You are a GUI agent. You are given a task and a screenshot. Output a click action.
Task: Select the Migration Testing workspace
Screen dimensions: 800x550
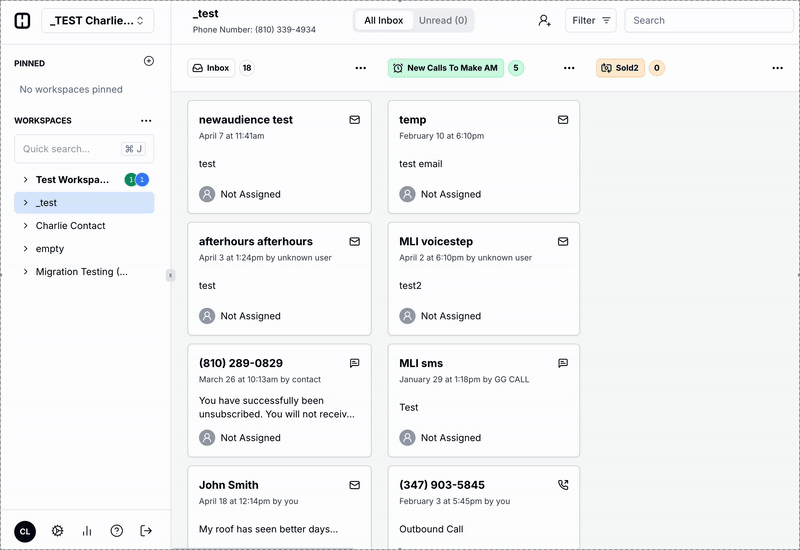point(82,272)
